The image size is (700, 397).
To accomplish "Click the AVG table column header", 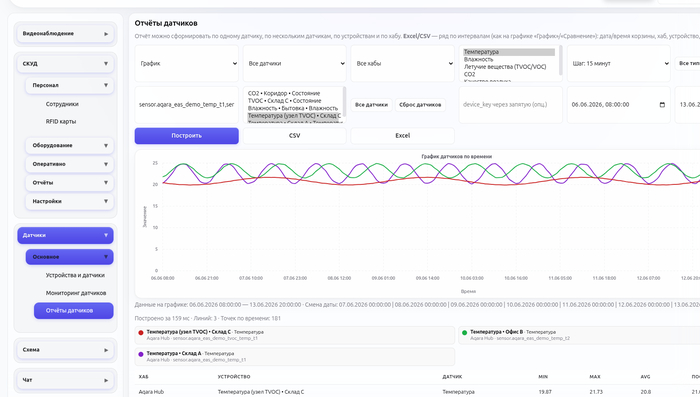I will click(645, 377).
